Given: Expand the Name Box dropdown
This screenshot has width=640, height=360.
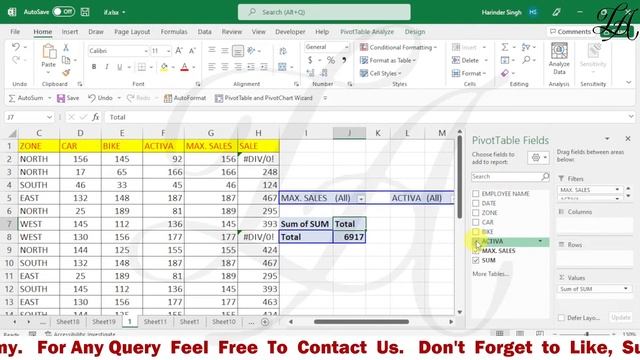Looking at the screenshot, I should [49, 118].
